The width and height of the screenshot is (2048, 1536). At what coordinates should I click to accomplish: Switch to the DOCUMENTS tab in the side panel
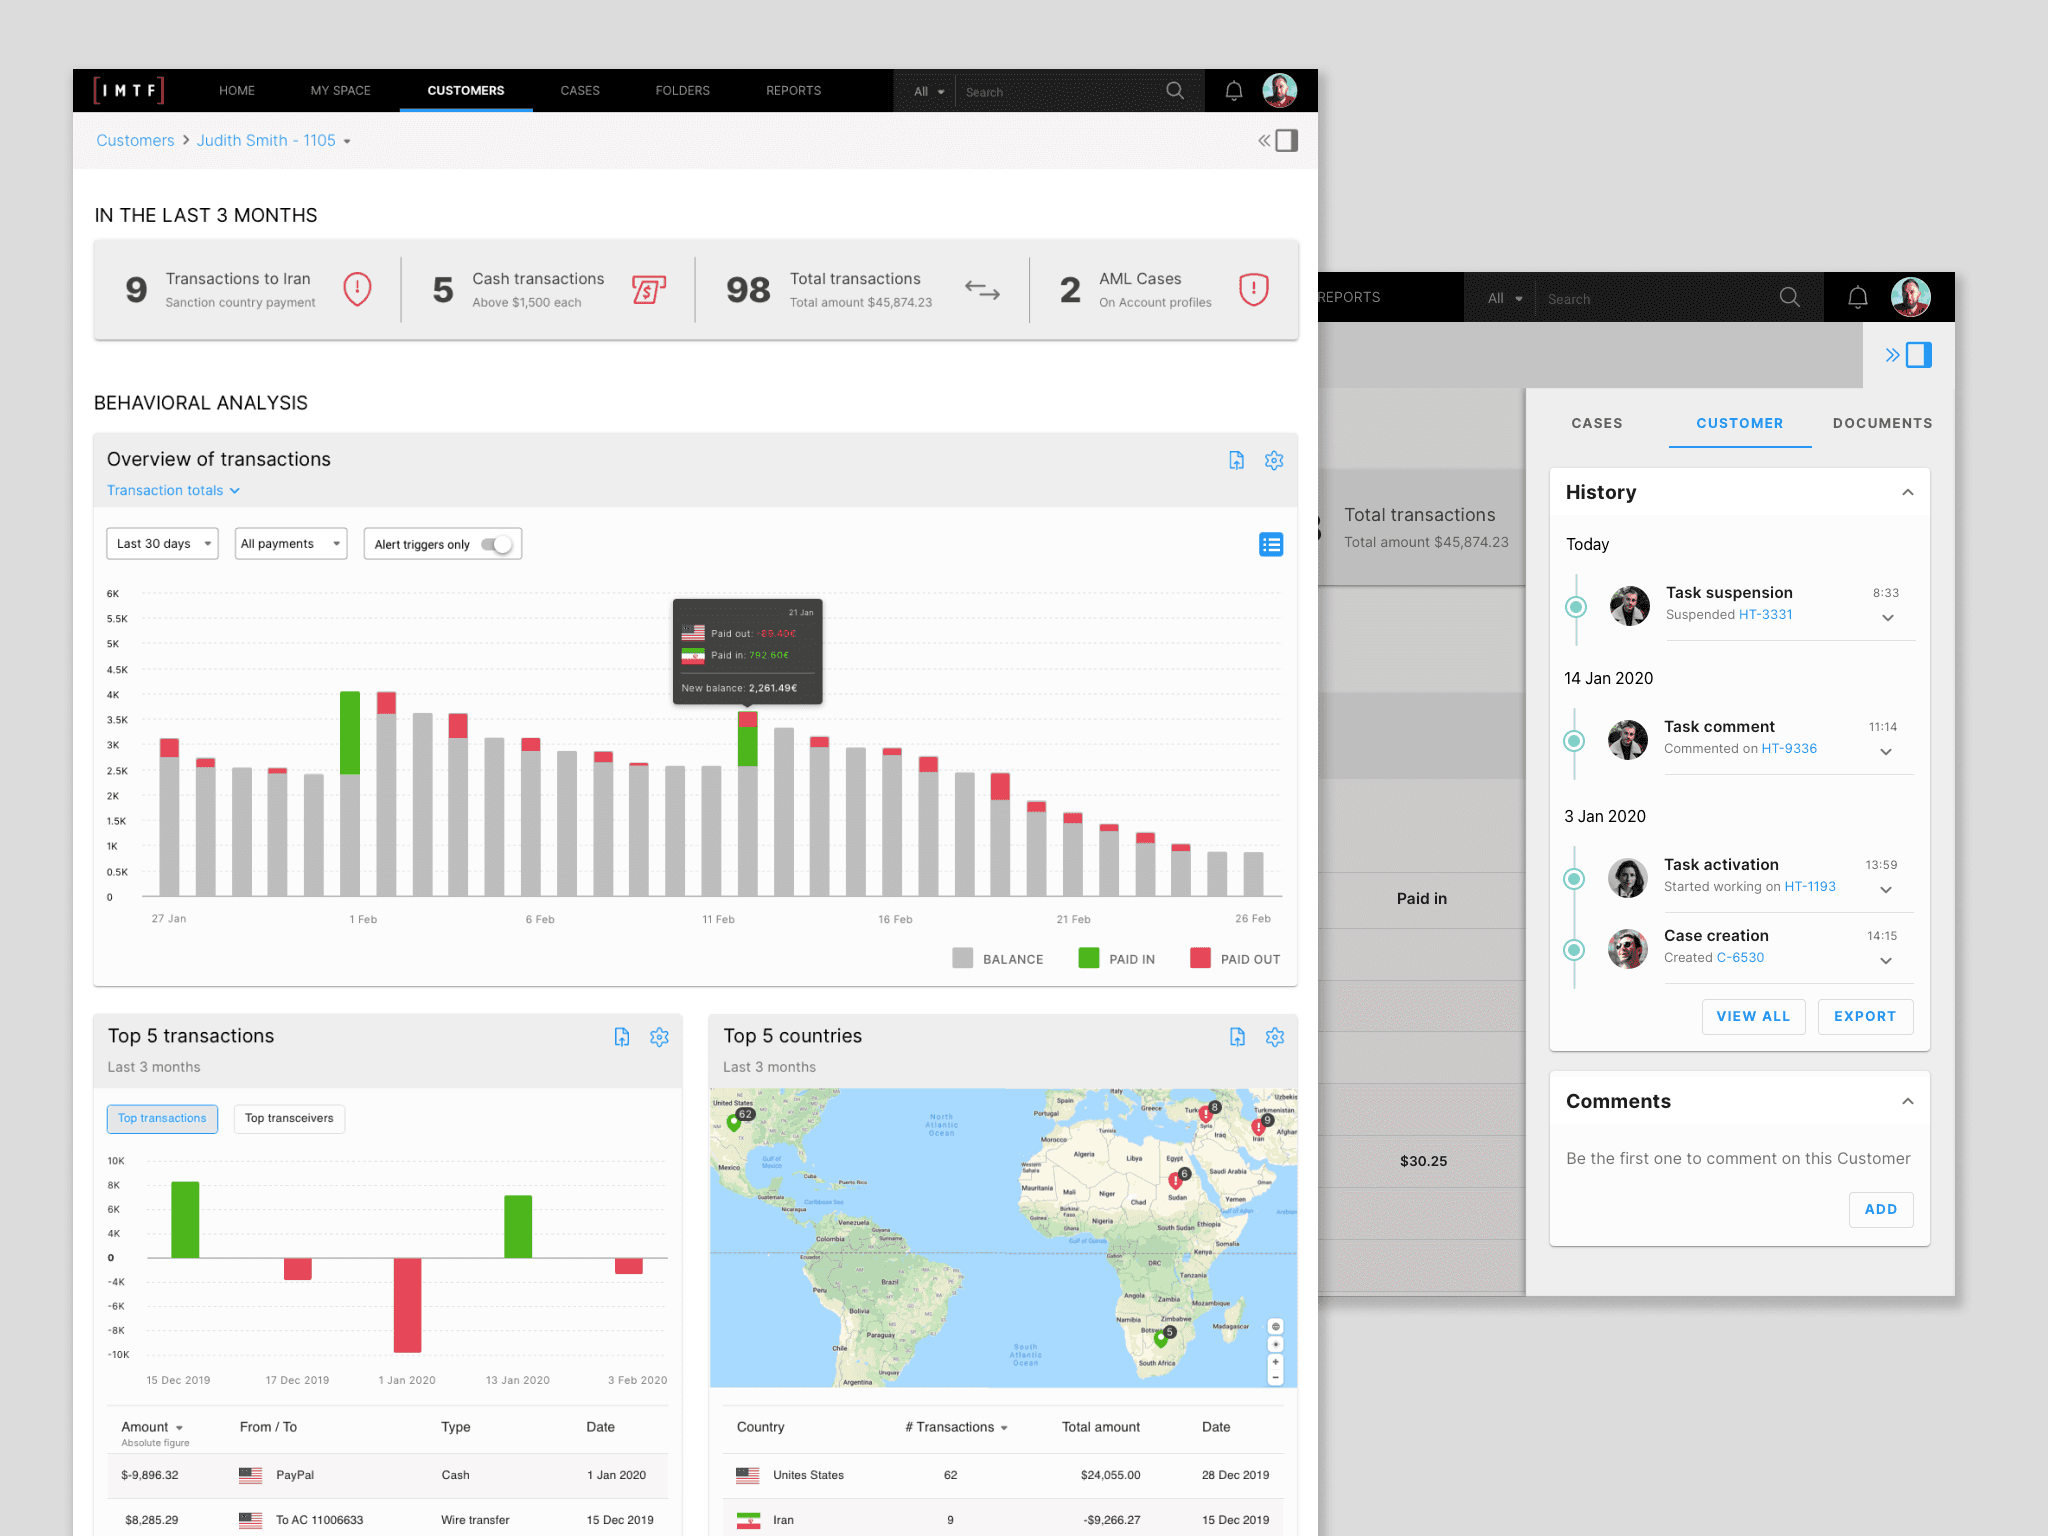pos(1881,423)
